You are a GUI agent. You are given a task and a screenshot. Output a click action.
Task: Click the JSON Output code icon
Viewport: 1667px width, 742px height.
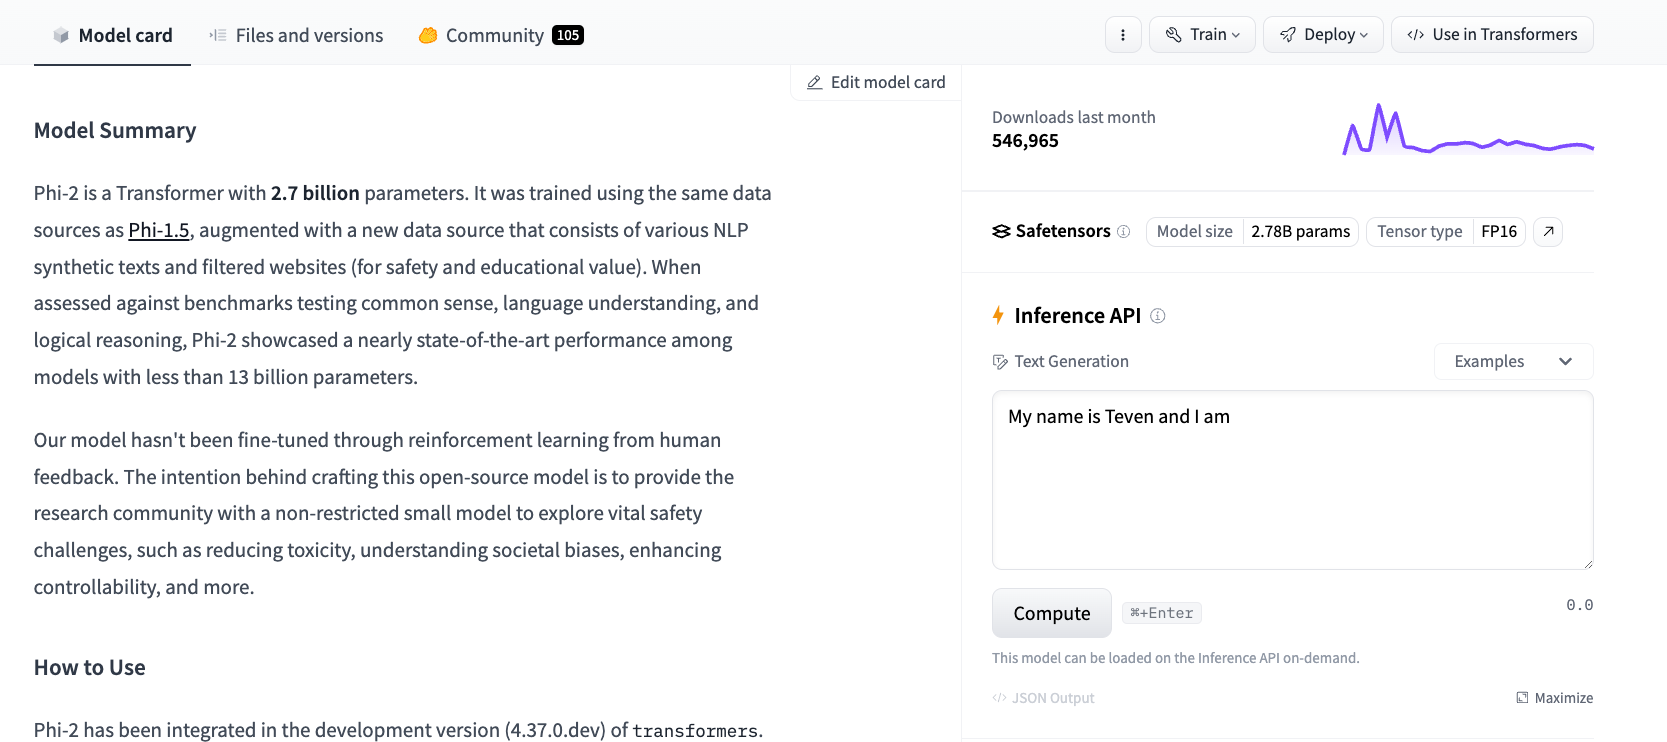click(x=999, y=698)
